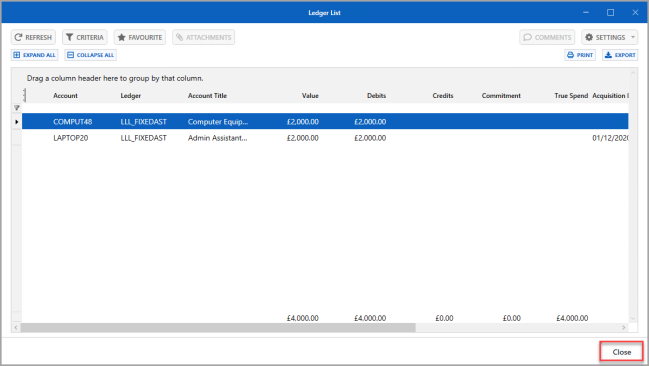Sort by the Credits column header
Screen dimensions: 649x366
(x=443, y=96)
